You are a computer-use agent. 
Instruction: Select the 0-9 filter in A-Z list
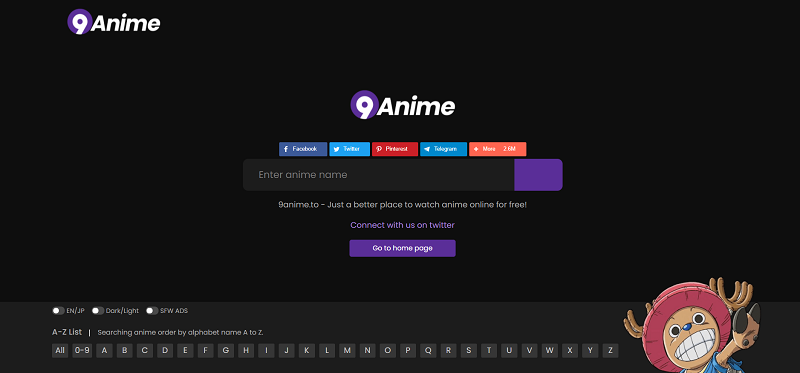pos(82,351)
